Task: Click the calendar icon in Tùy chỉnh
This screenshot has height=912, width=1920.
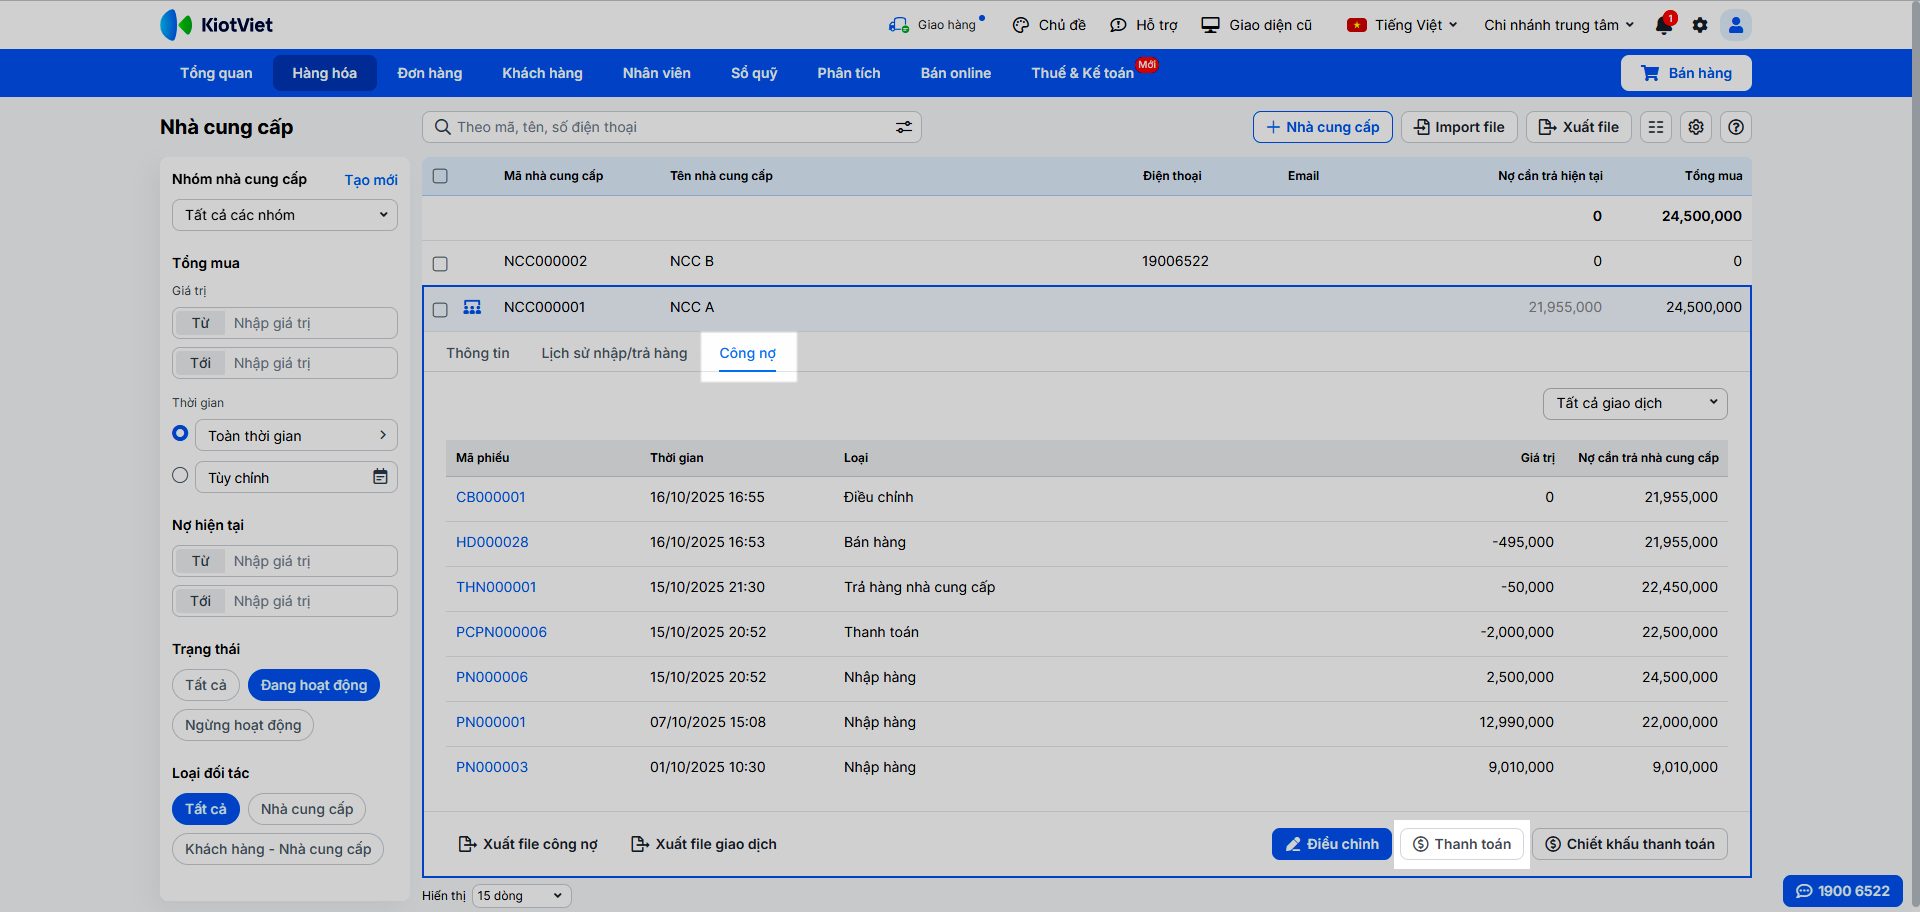Action: [380, 477]
